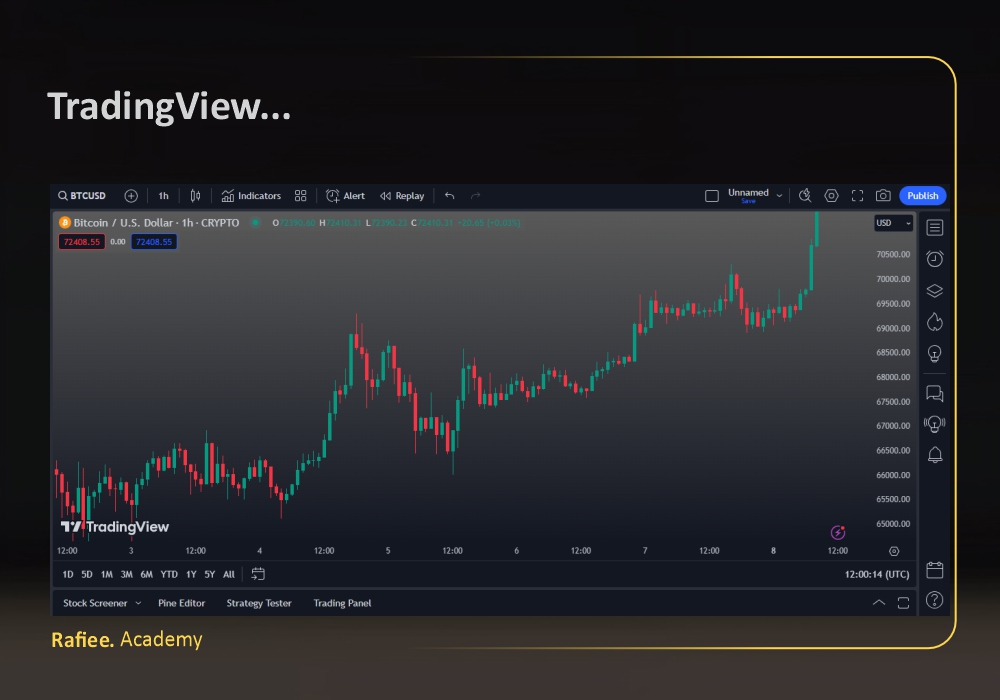Select the 5Y time range

[x=210, y=574]
